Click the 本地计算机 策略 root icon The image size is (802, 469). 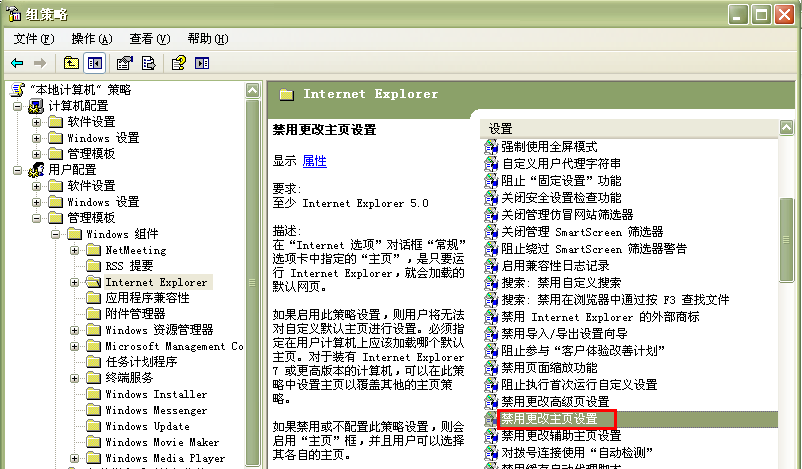[18, 90]
